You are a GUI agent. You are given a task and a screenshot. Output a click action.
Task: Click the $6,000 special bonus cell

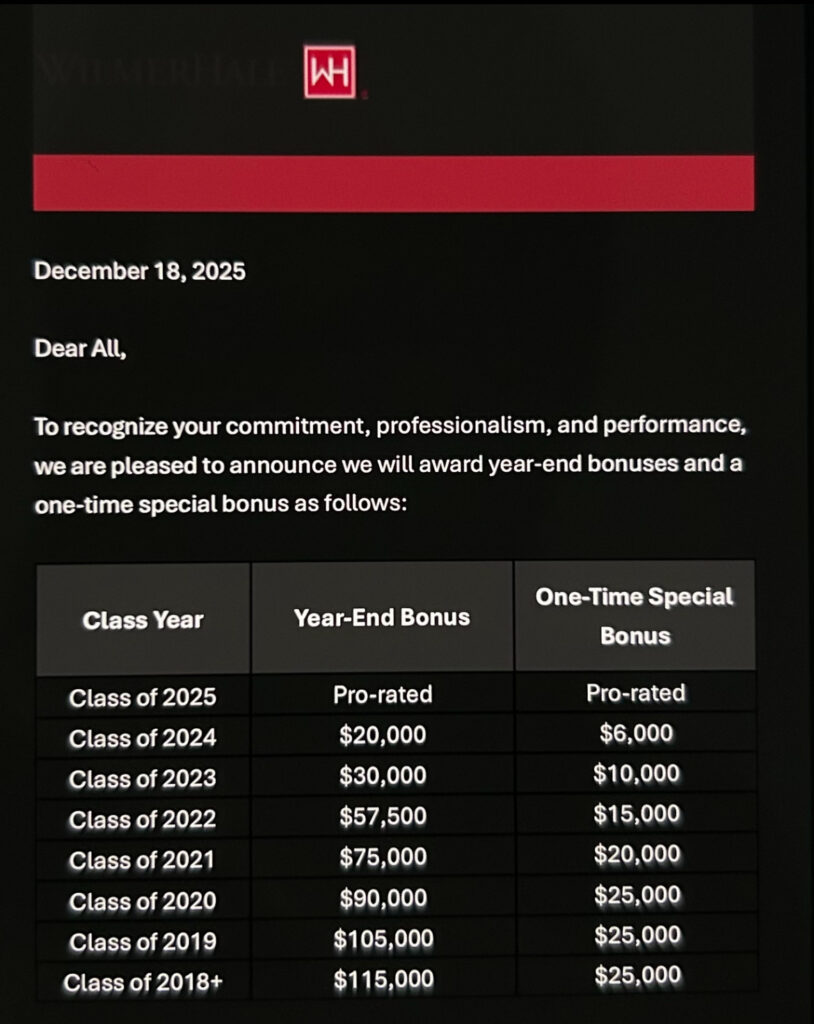(636, 734)
